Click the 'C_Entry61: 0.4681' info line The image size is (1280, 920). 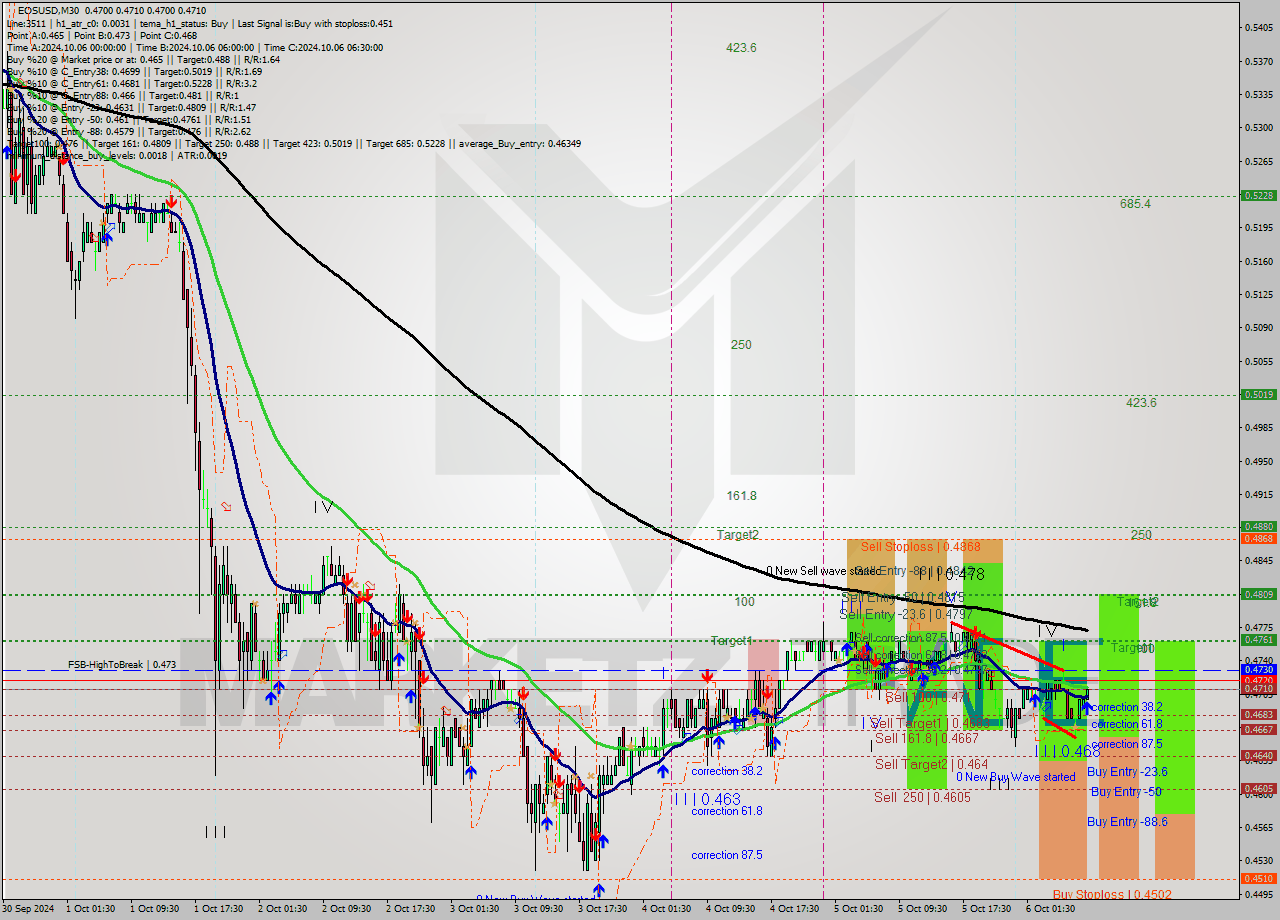coord(132,83)
